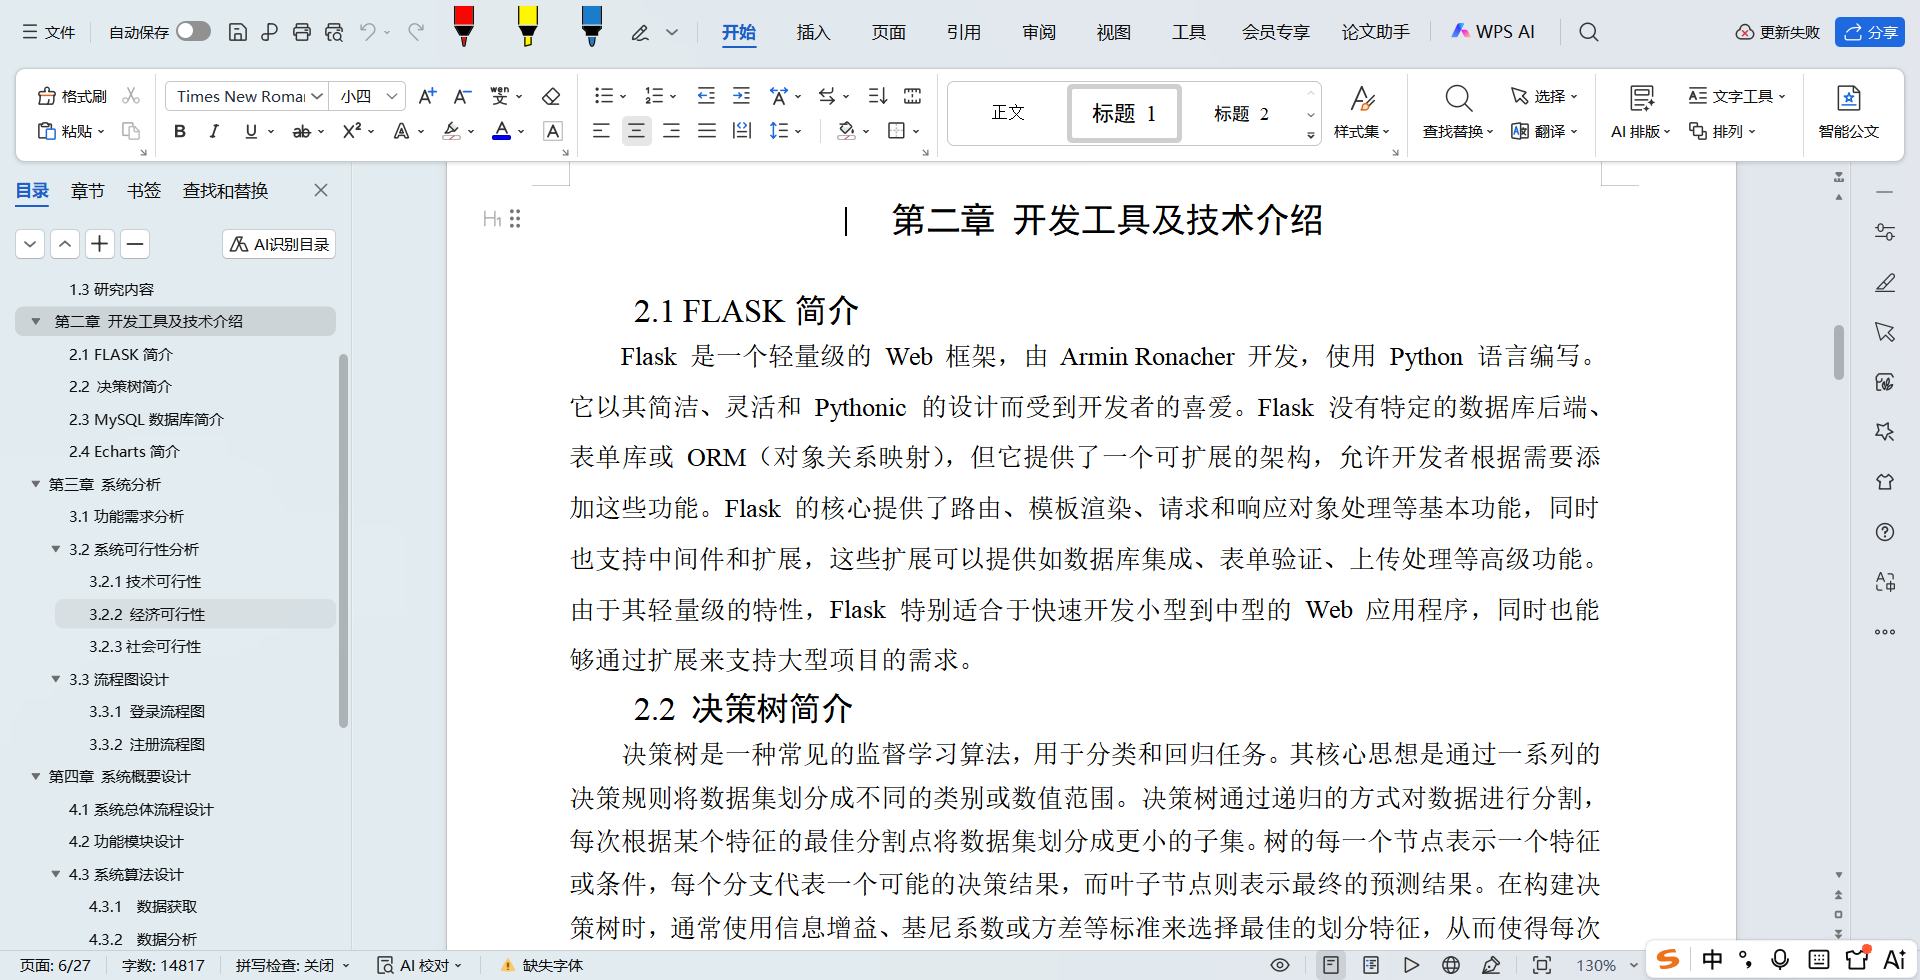
Task: Collapse the 3.2 系统可行性分析 node
Action: [x=56, y=549]
